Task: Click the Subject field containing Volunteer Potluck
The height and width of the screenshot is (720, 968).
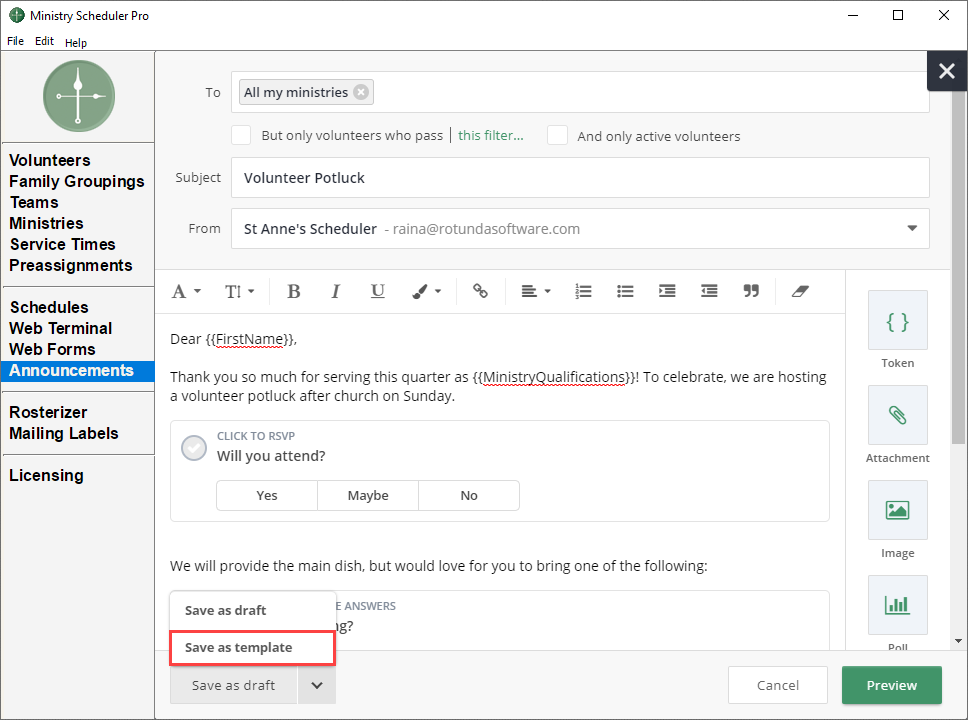Action: 580,177
